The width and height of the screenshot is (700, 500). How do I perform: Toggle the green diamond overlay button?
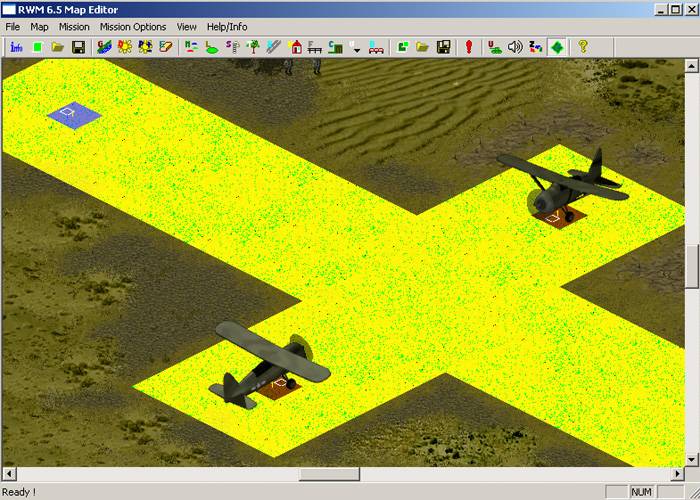557,46
